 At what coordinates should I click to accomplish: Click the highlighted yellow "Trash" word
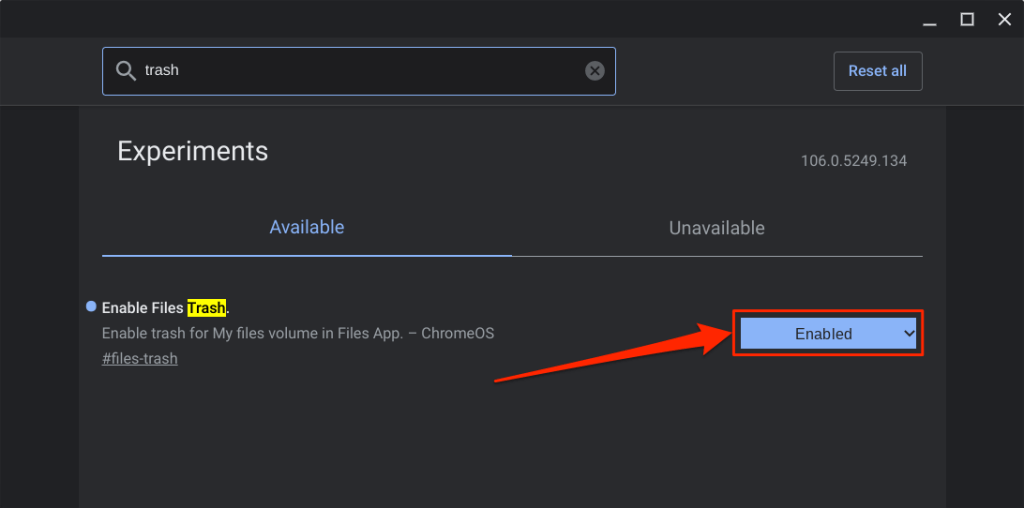click(206, 308)
